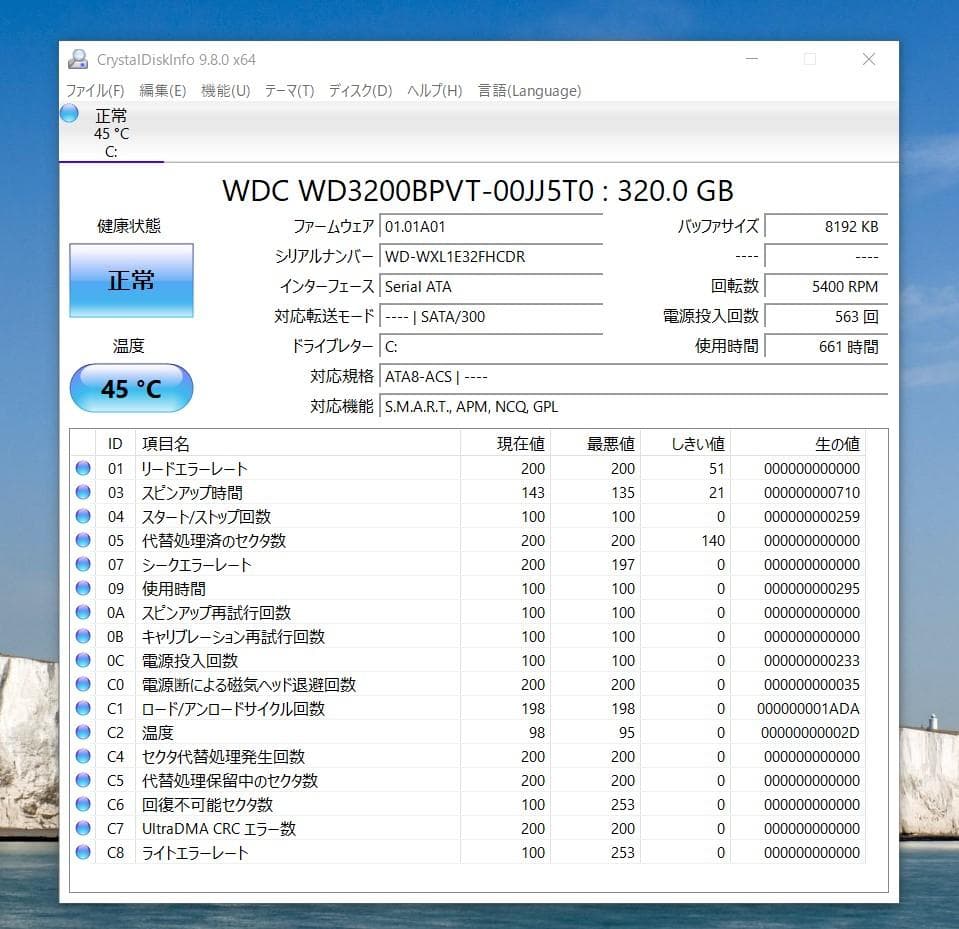959x929 pixels.
Task: Click the power-on hours value 661 時間
Action: [826, 347]
